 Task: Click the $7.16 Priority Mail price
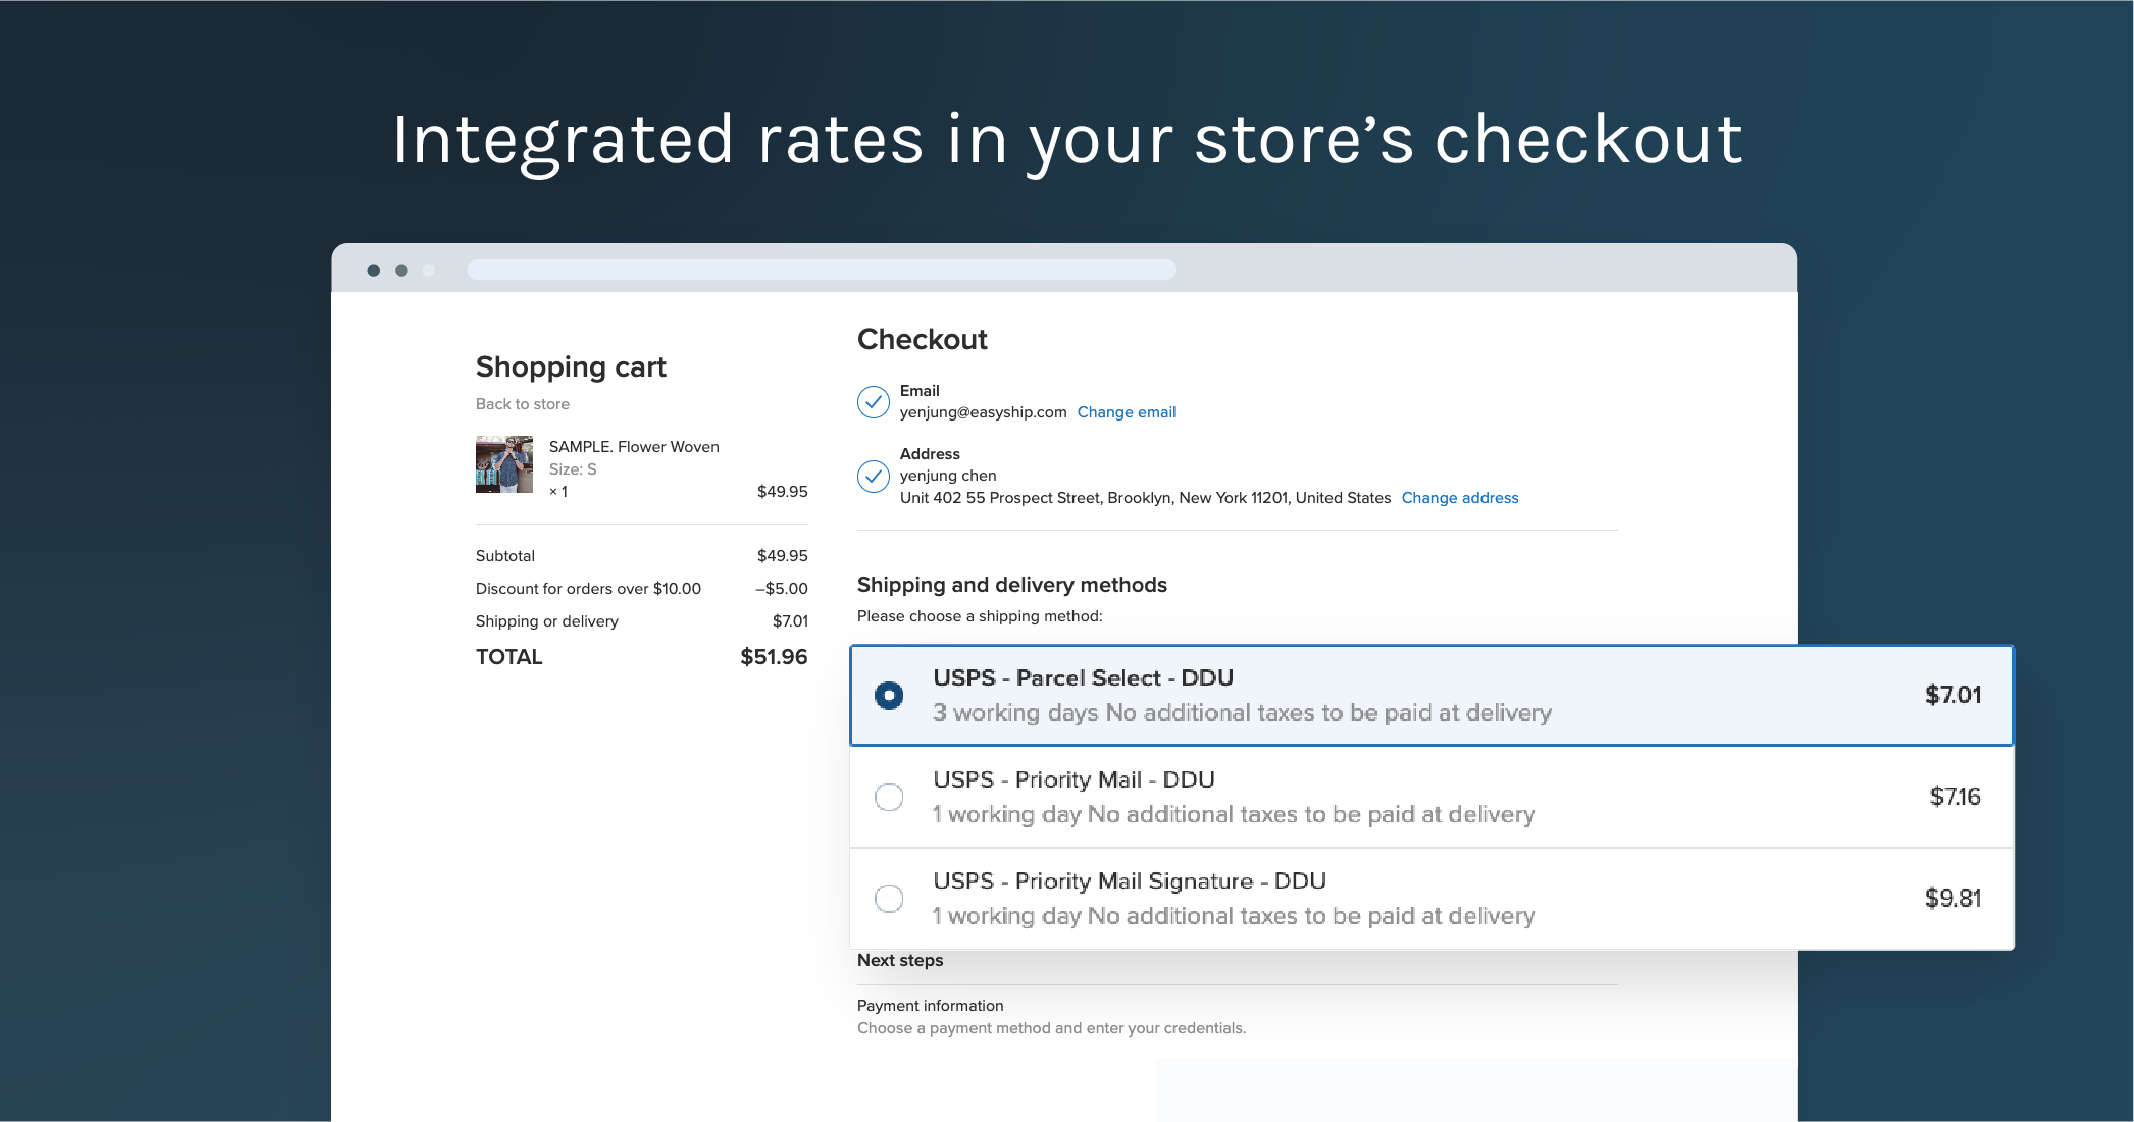click(1954, 797)
